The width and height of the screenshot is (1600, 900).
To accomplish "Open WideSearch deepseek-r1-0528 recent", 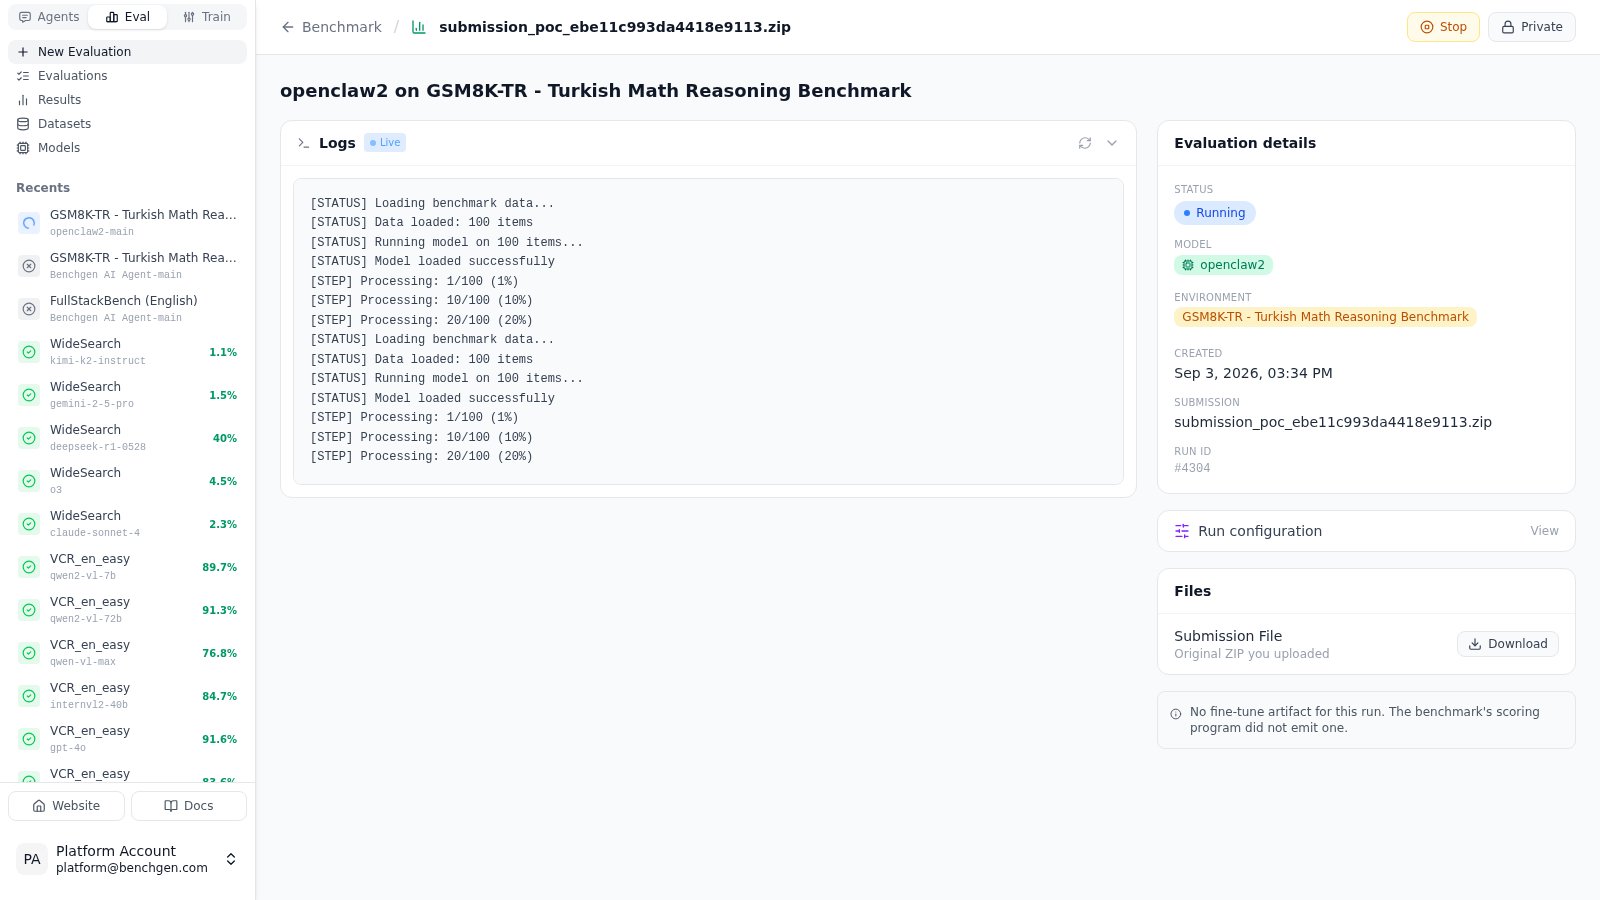I will pyautogui.click(x=127, y=438).
